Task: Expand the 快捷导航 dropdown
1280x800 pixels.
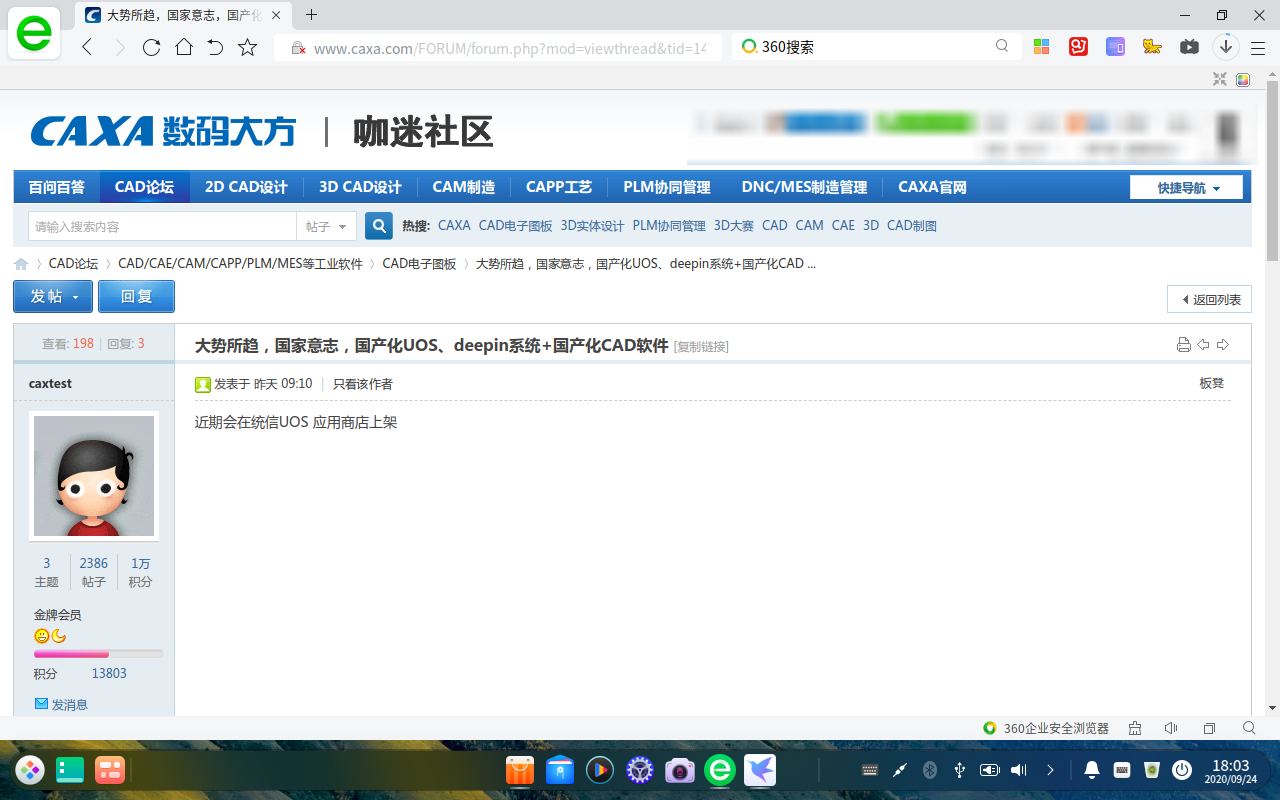Action: click(1187, 188)
